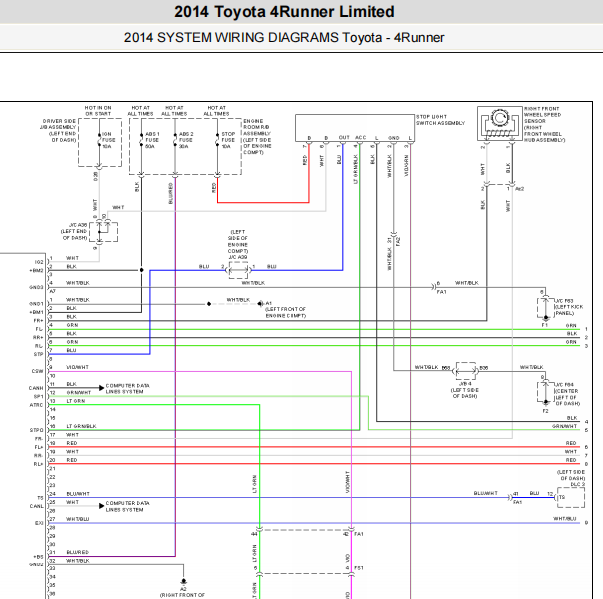Image resolution: width=603 pixels, height=599 pixels.
Task: Click the "CANL" terminal label
Action: 37,506
